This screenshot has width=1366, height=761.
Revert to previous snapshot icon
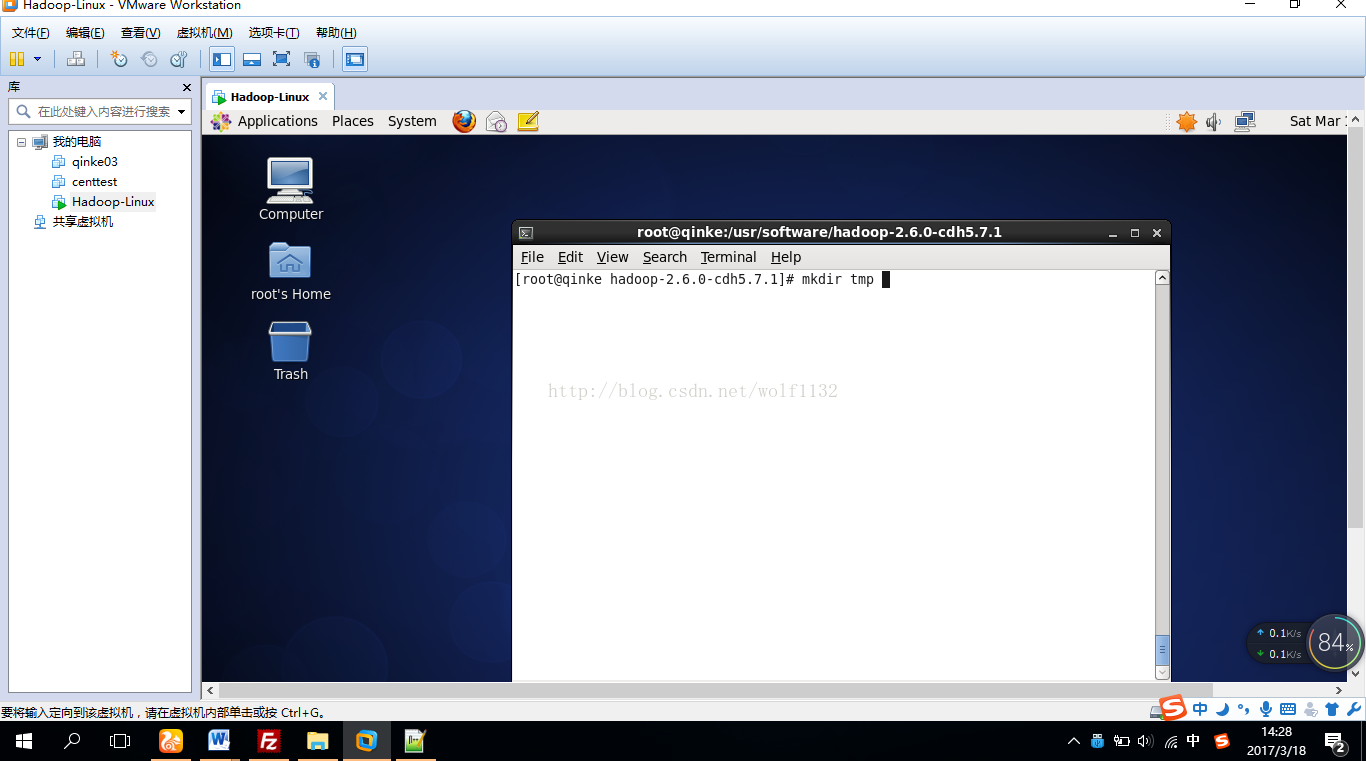click(x=149, y=59)
